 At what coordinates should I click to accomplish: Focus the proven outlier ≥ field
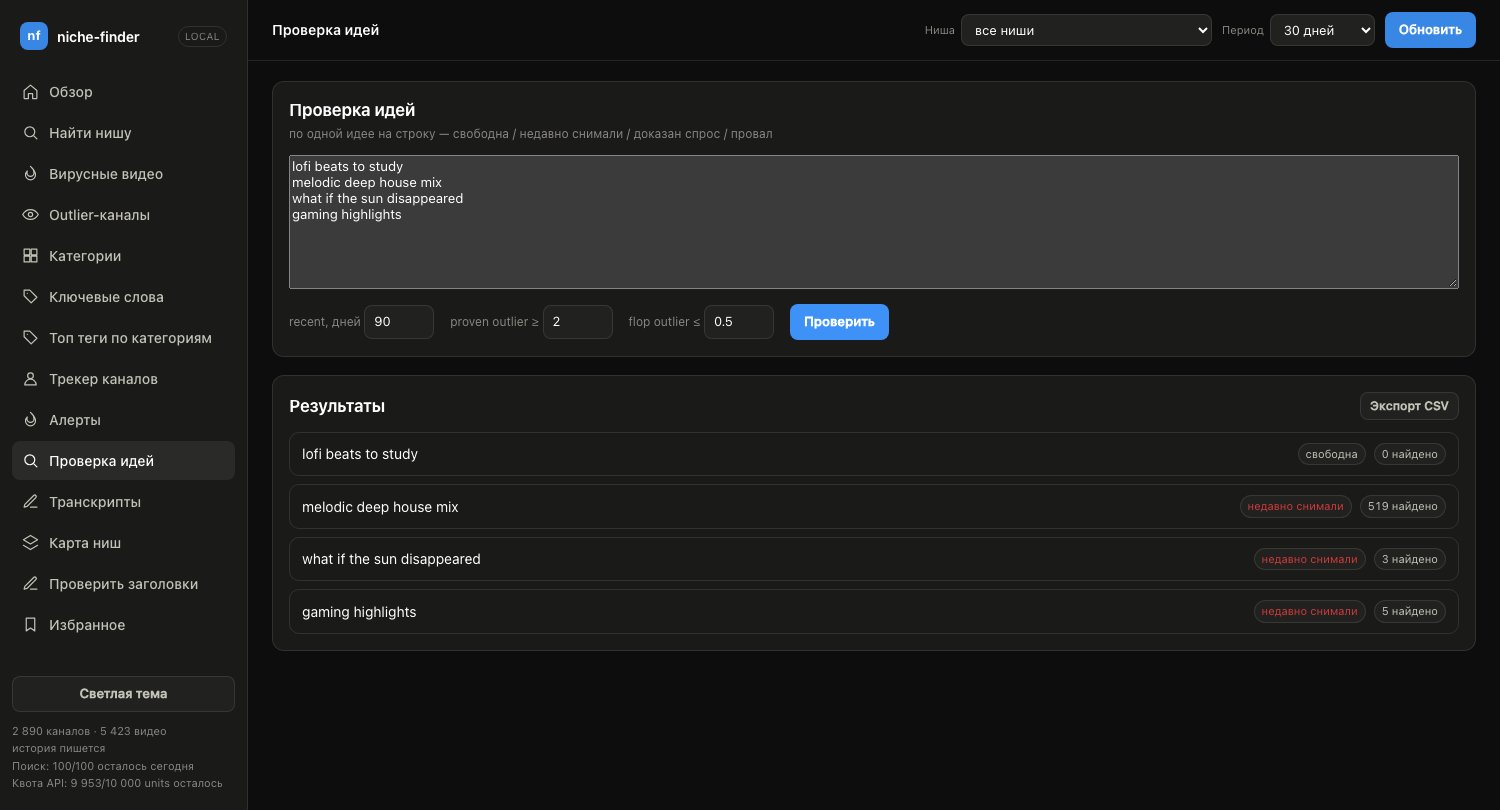click(x=578, y=322)
